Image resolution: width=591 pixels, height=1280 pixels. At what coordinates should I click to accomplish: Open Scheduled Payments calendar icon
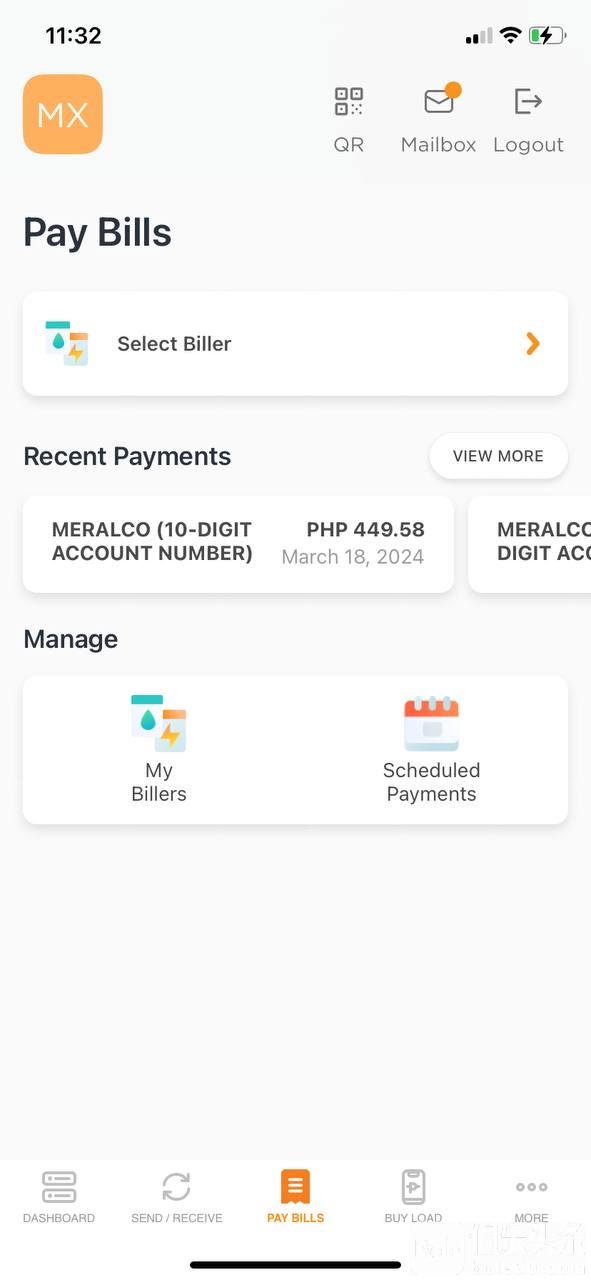tap(431, 724)
